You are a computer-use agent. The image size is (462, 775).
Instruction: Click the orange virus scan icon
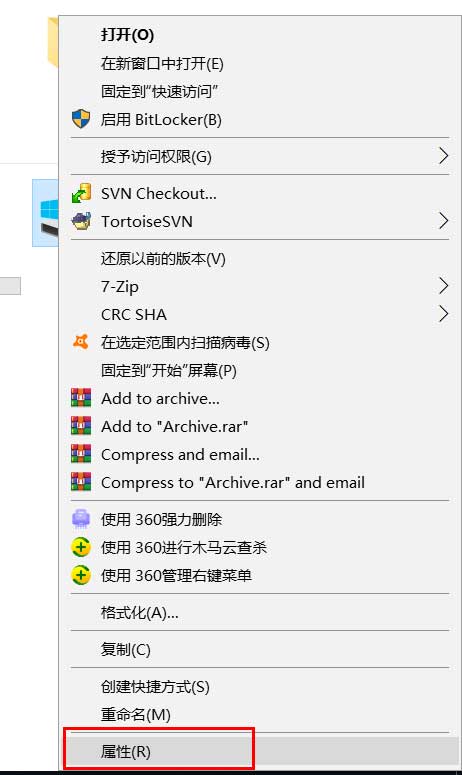pos(81,342)
